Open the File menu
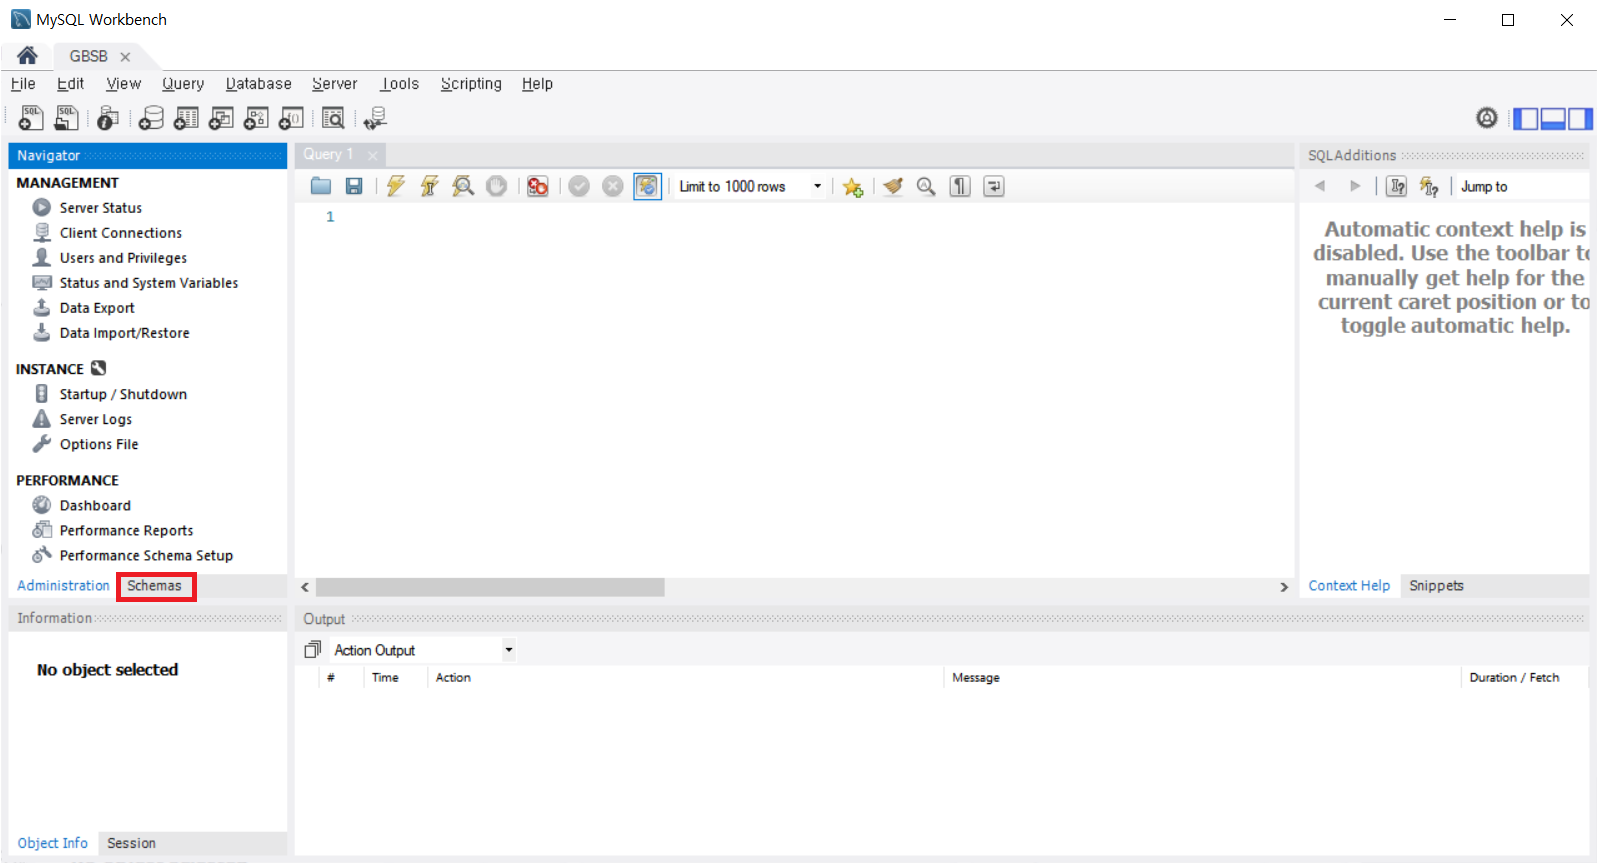 click(x=23, y=84)
